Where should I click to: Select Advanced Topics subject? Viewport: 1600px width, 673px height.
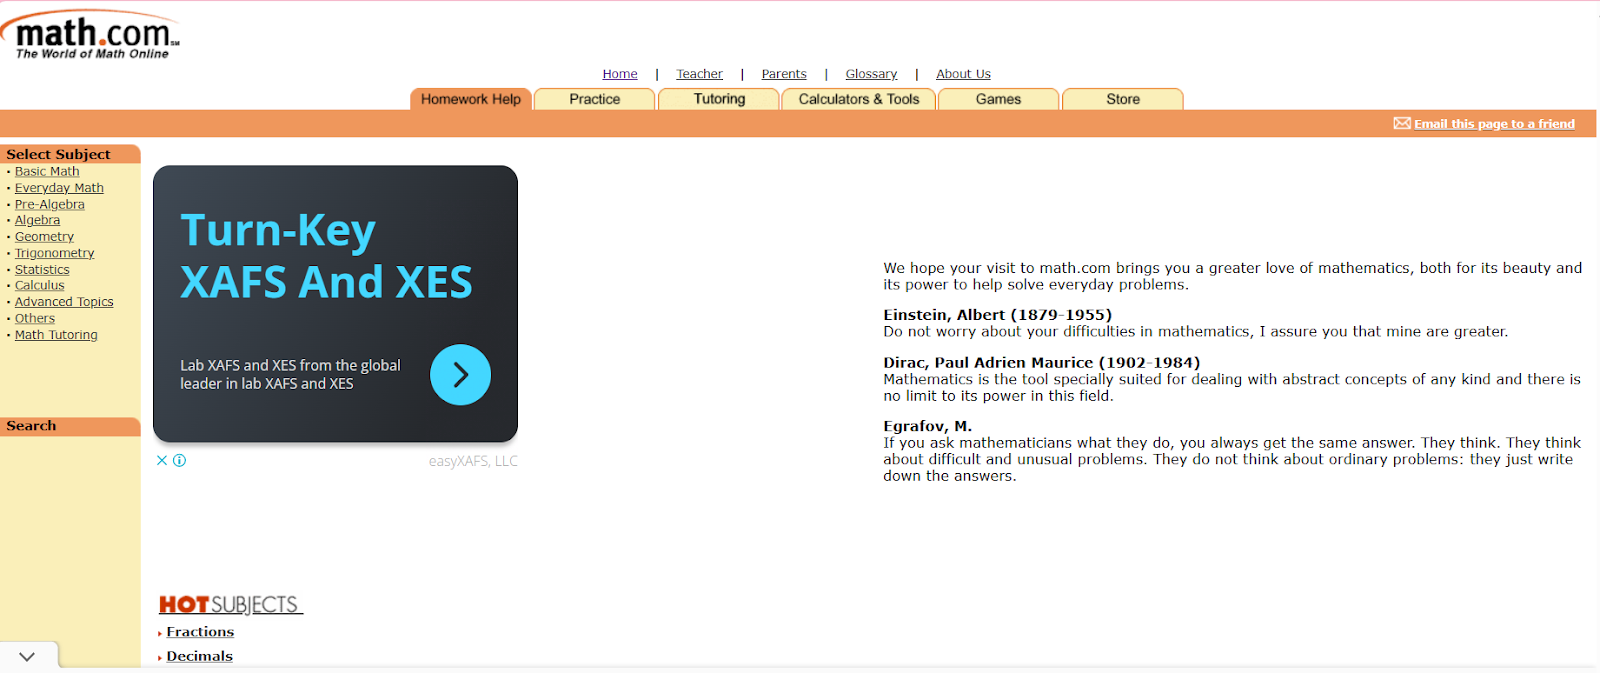tap(64, 302)
